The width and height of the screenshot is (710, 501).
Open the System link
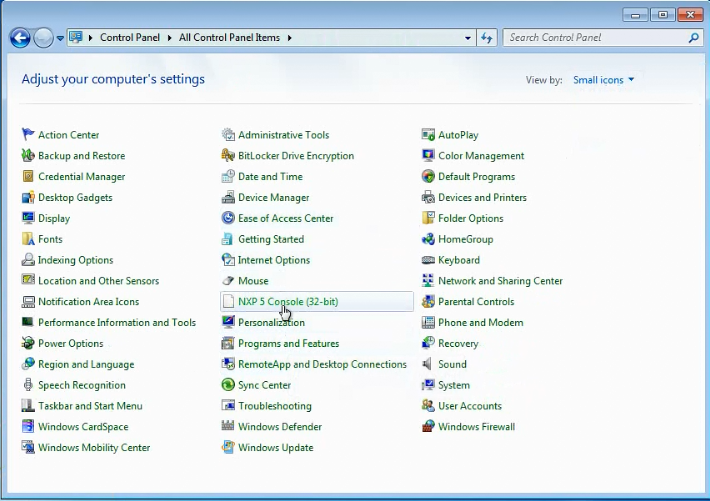click(x=454, y=385)
